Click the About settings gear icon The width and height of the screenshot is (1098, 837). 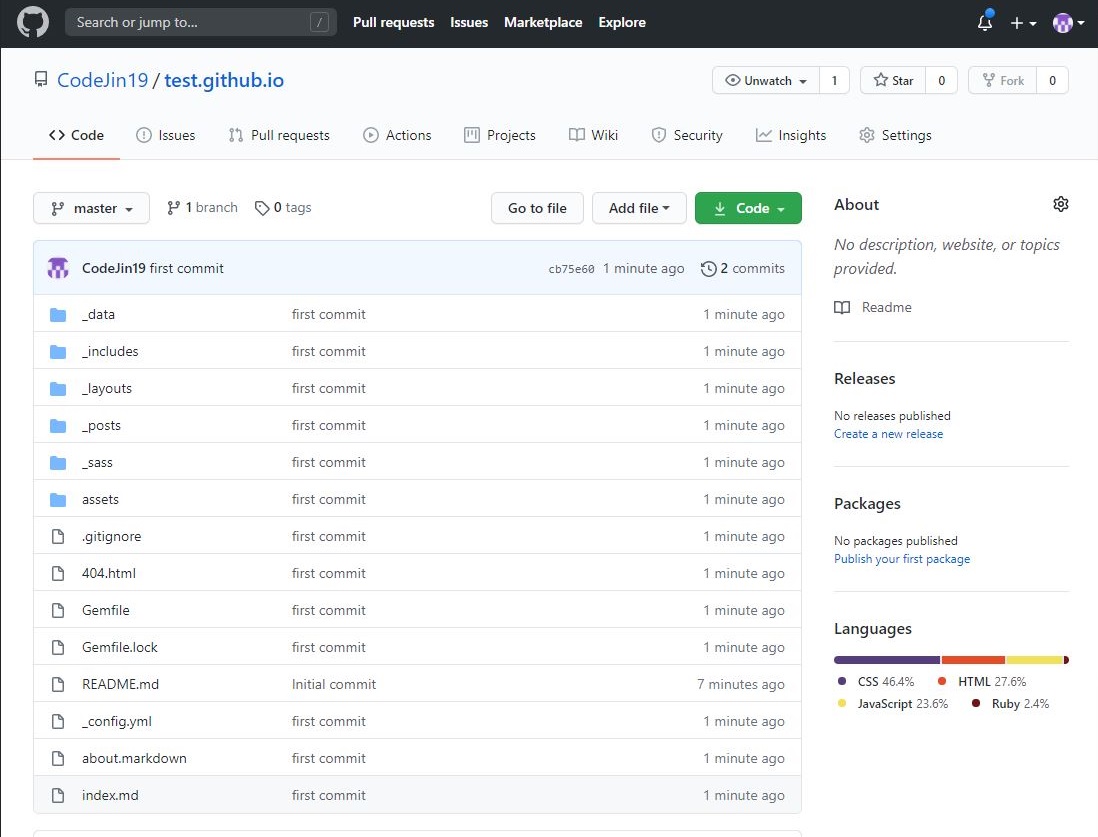point(1061,204)
